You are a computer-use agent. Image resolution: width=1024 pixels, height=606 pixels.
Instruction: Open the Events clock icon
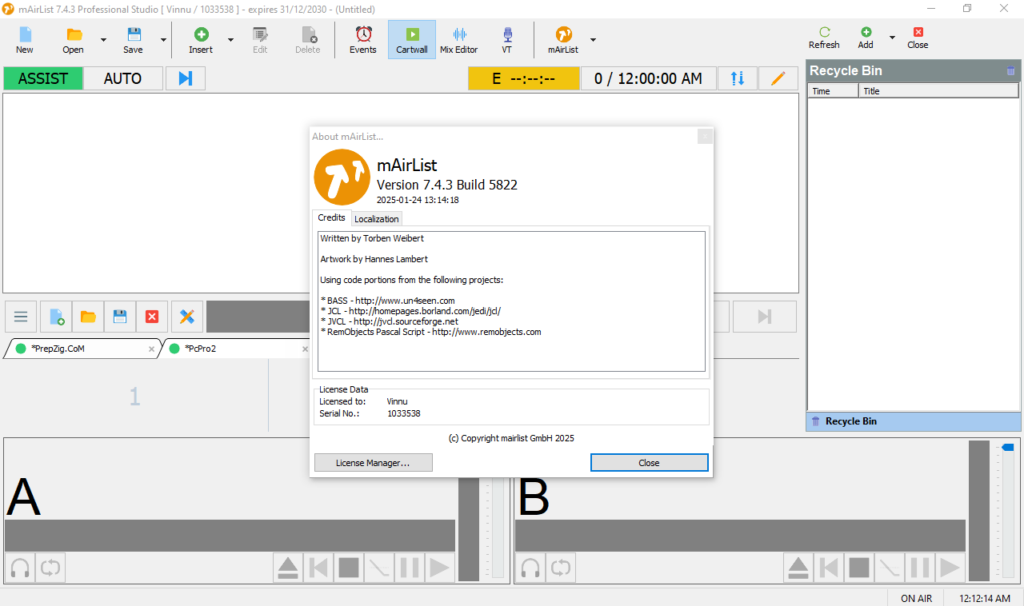pos(363,40)
